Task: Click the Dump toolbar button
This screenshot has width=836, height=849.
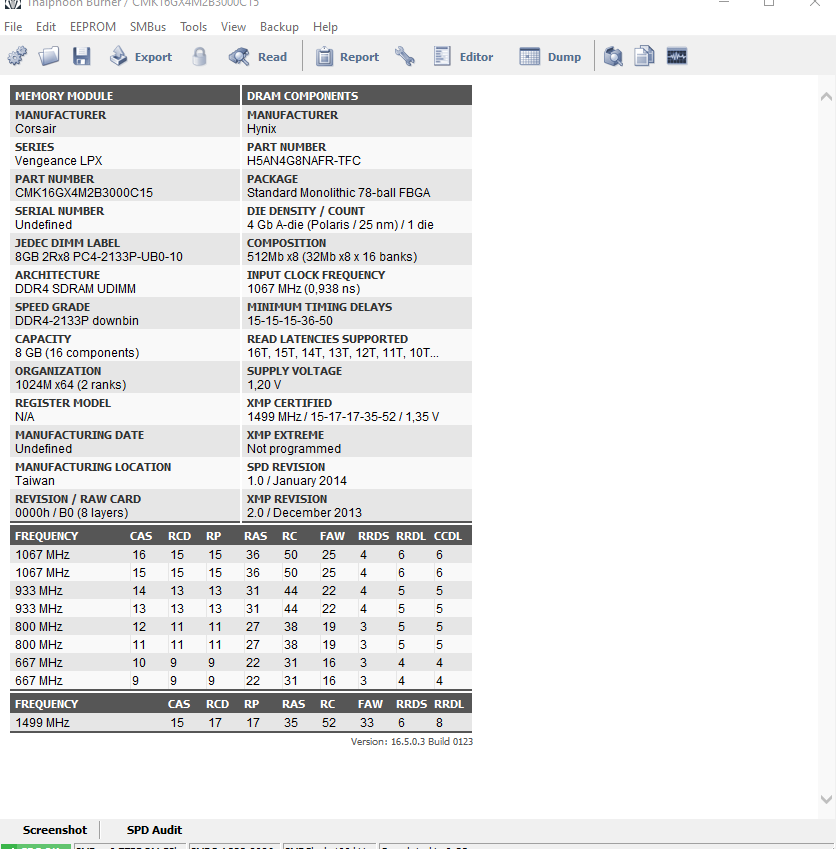Action: point(550,56)
